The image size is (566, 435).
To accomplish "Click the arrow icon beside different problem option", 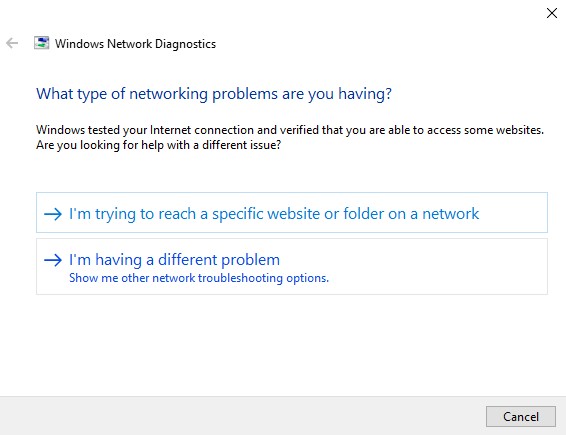I will click(x=53, y=260).
